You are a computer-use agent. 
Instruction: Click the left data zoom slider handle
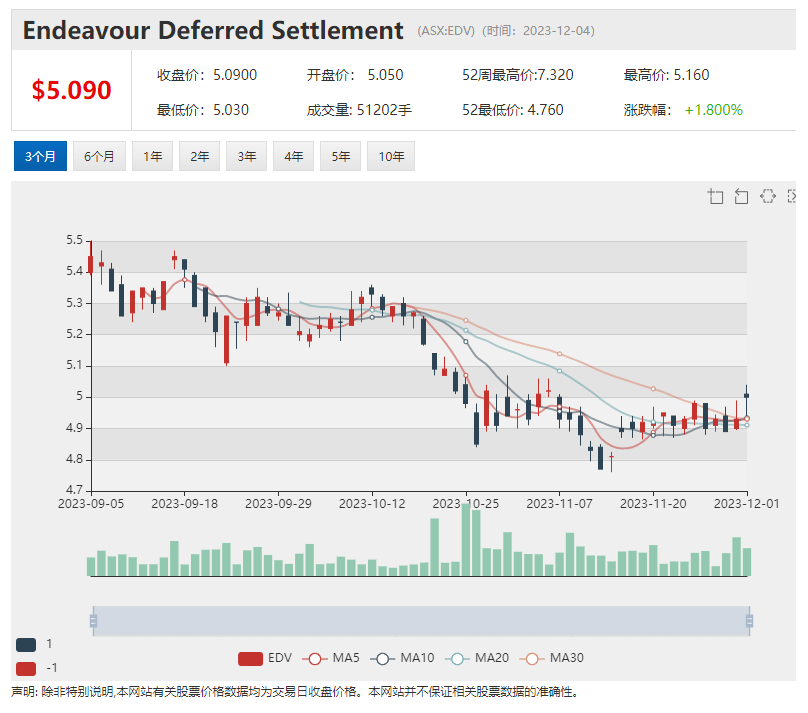pos(93,621)
